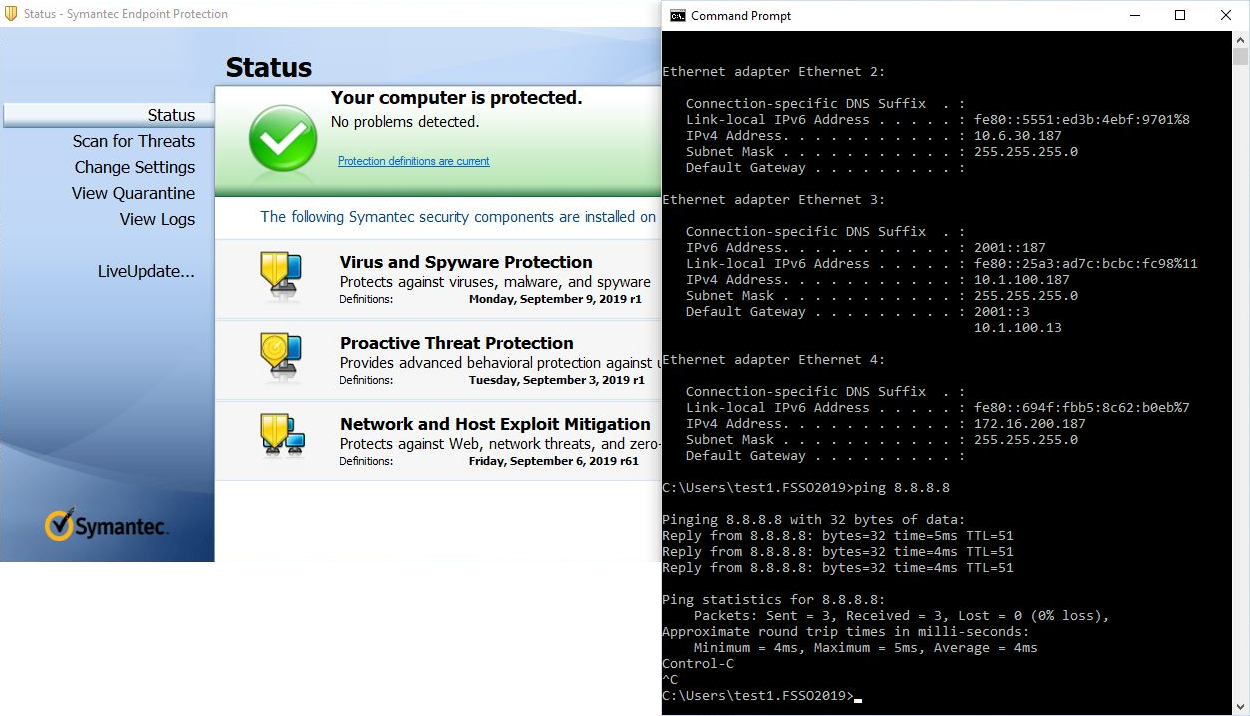The height and width of the screenshot is (716, 1250).
Task: Launch LiveUpdate... from the sidebar
Action: click(x=146, y=271)
